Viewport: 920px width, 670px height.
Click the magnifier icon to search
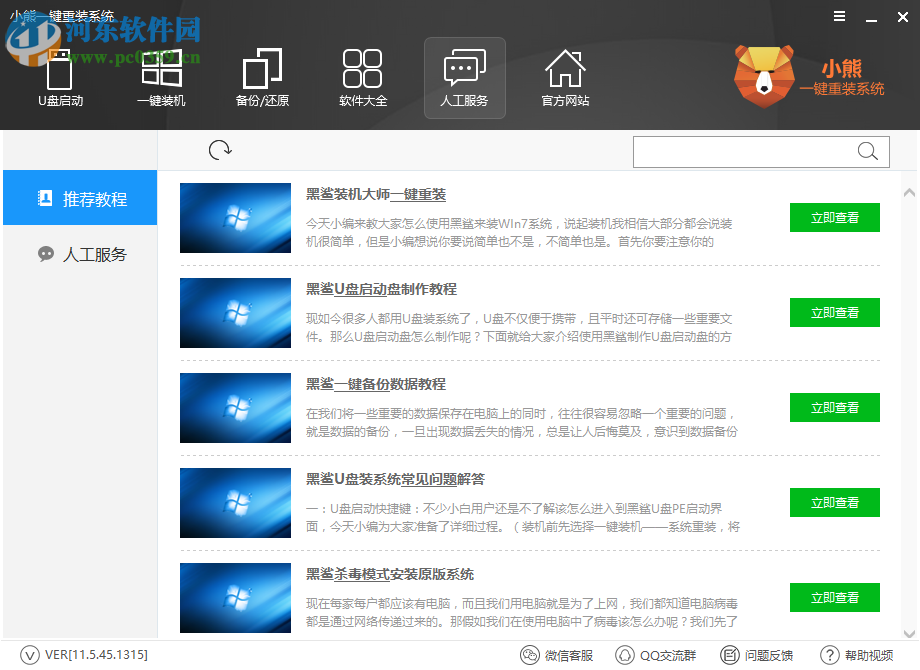pos(866,151)
